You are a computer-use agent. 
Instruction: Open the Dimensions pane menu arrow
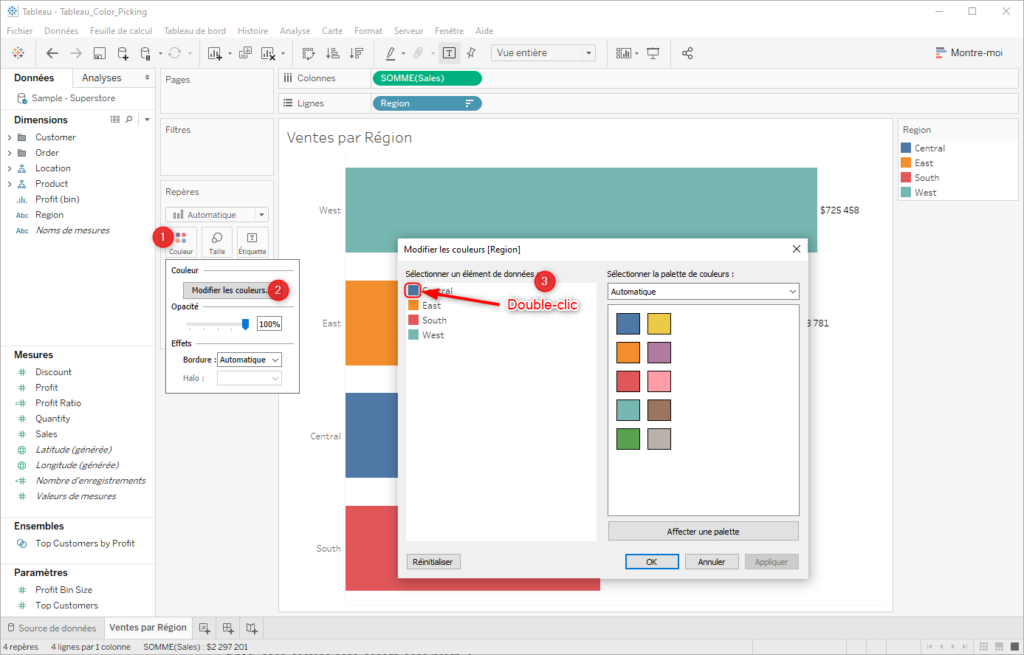coord(147,120)
